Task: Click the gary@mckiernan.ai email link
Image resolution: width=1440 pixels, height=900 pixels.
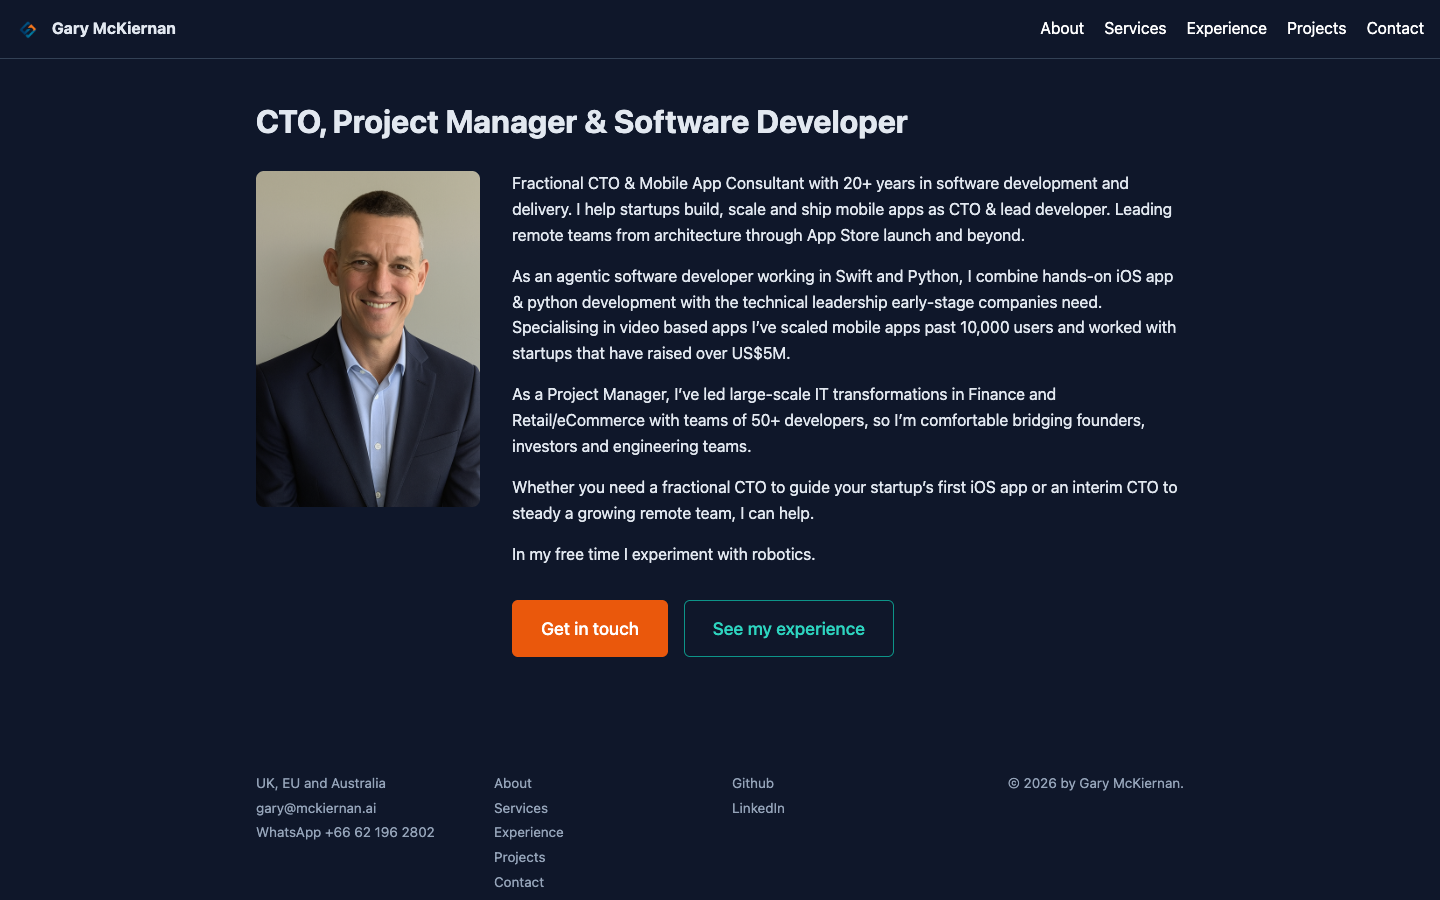Action: [316, 808]
